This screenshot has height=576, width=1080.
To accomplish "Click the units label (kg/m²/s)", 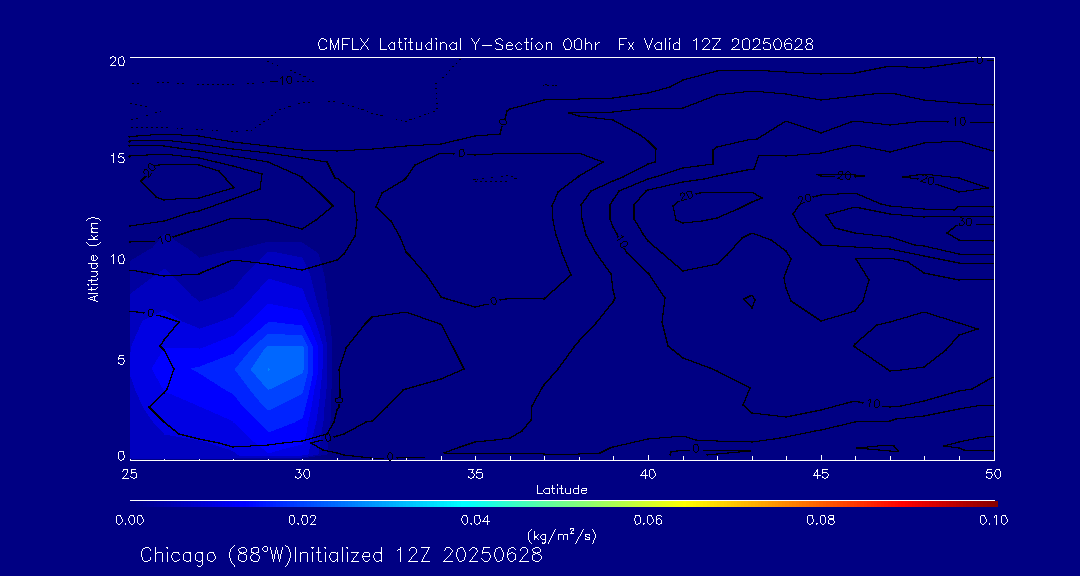I will pyautogui.click(x=561, y=535).
